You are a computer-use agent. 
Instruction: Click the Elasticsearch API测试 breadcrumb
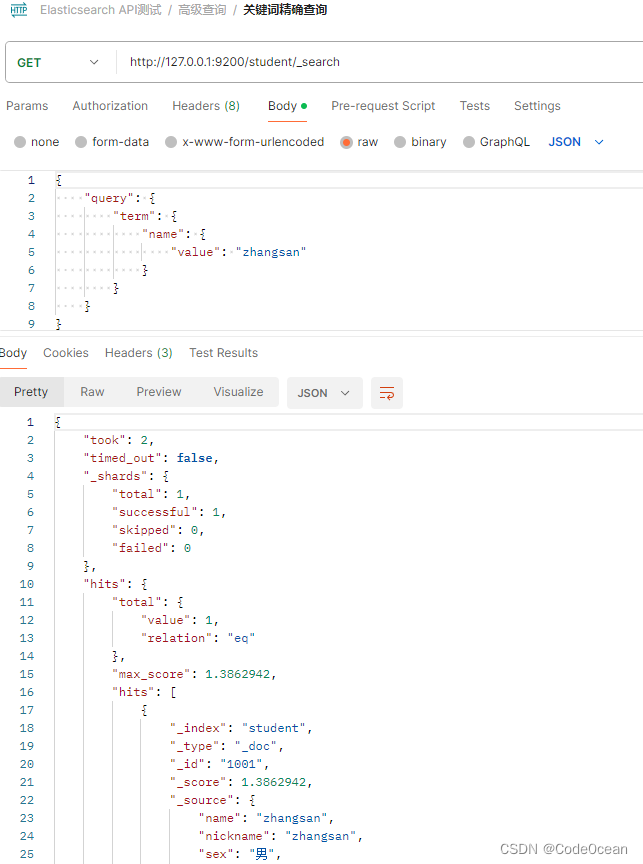(101, 10)
